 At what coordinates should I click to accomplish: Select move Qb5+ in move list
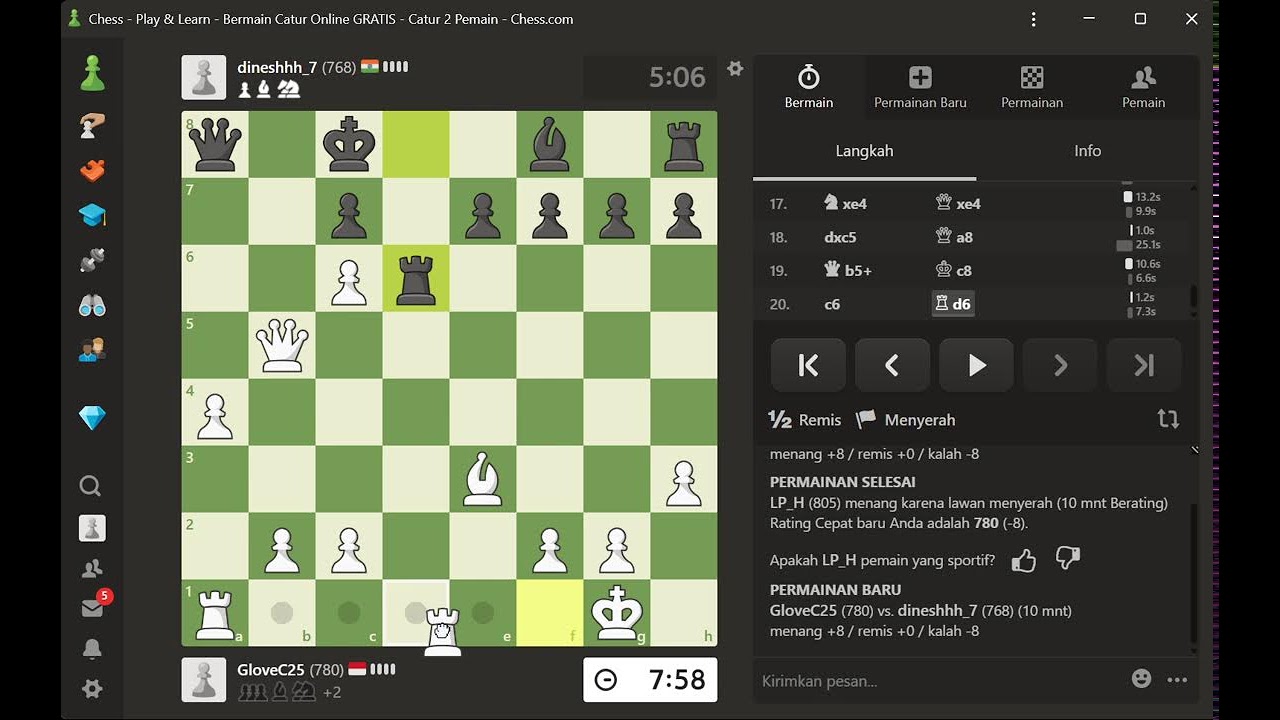pyautogui.click(x=846, y=271)
